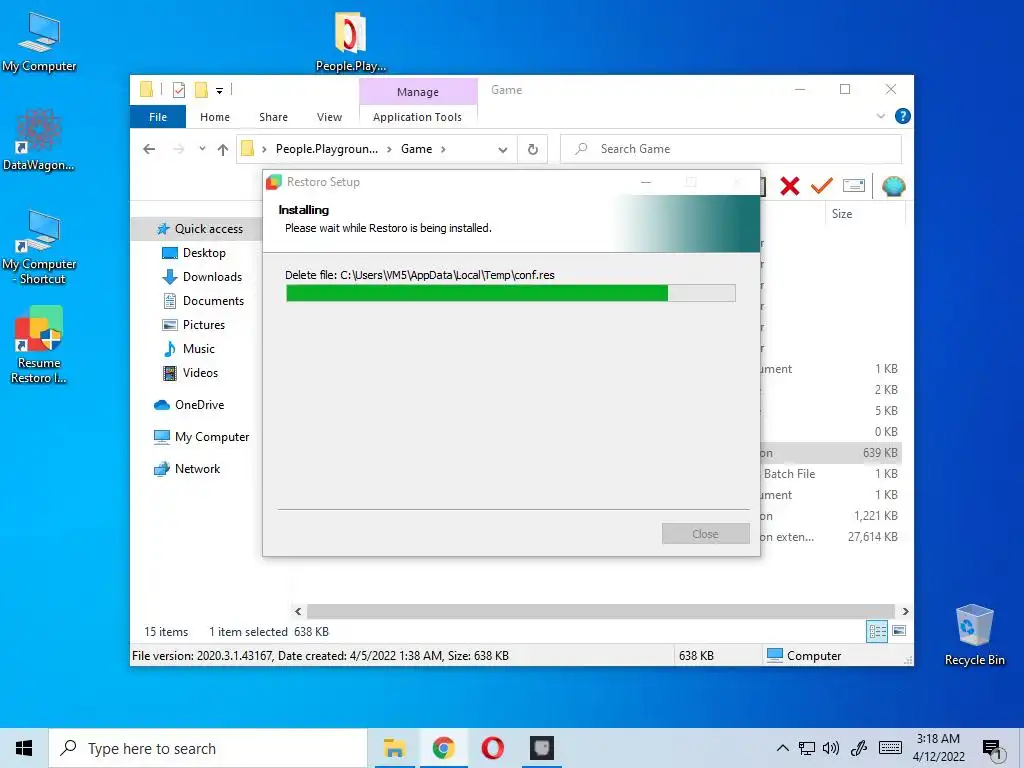Select Music in navigation pane

coord(188,349)
